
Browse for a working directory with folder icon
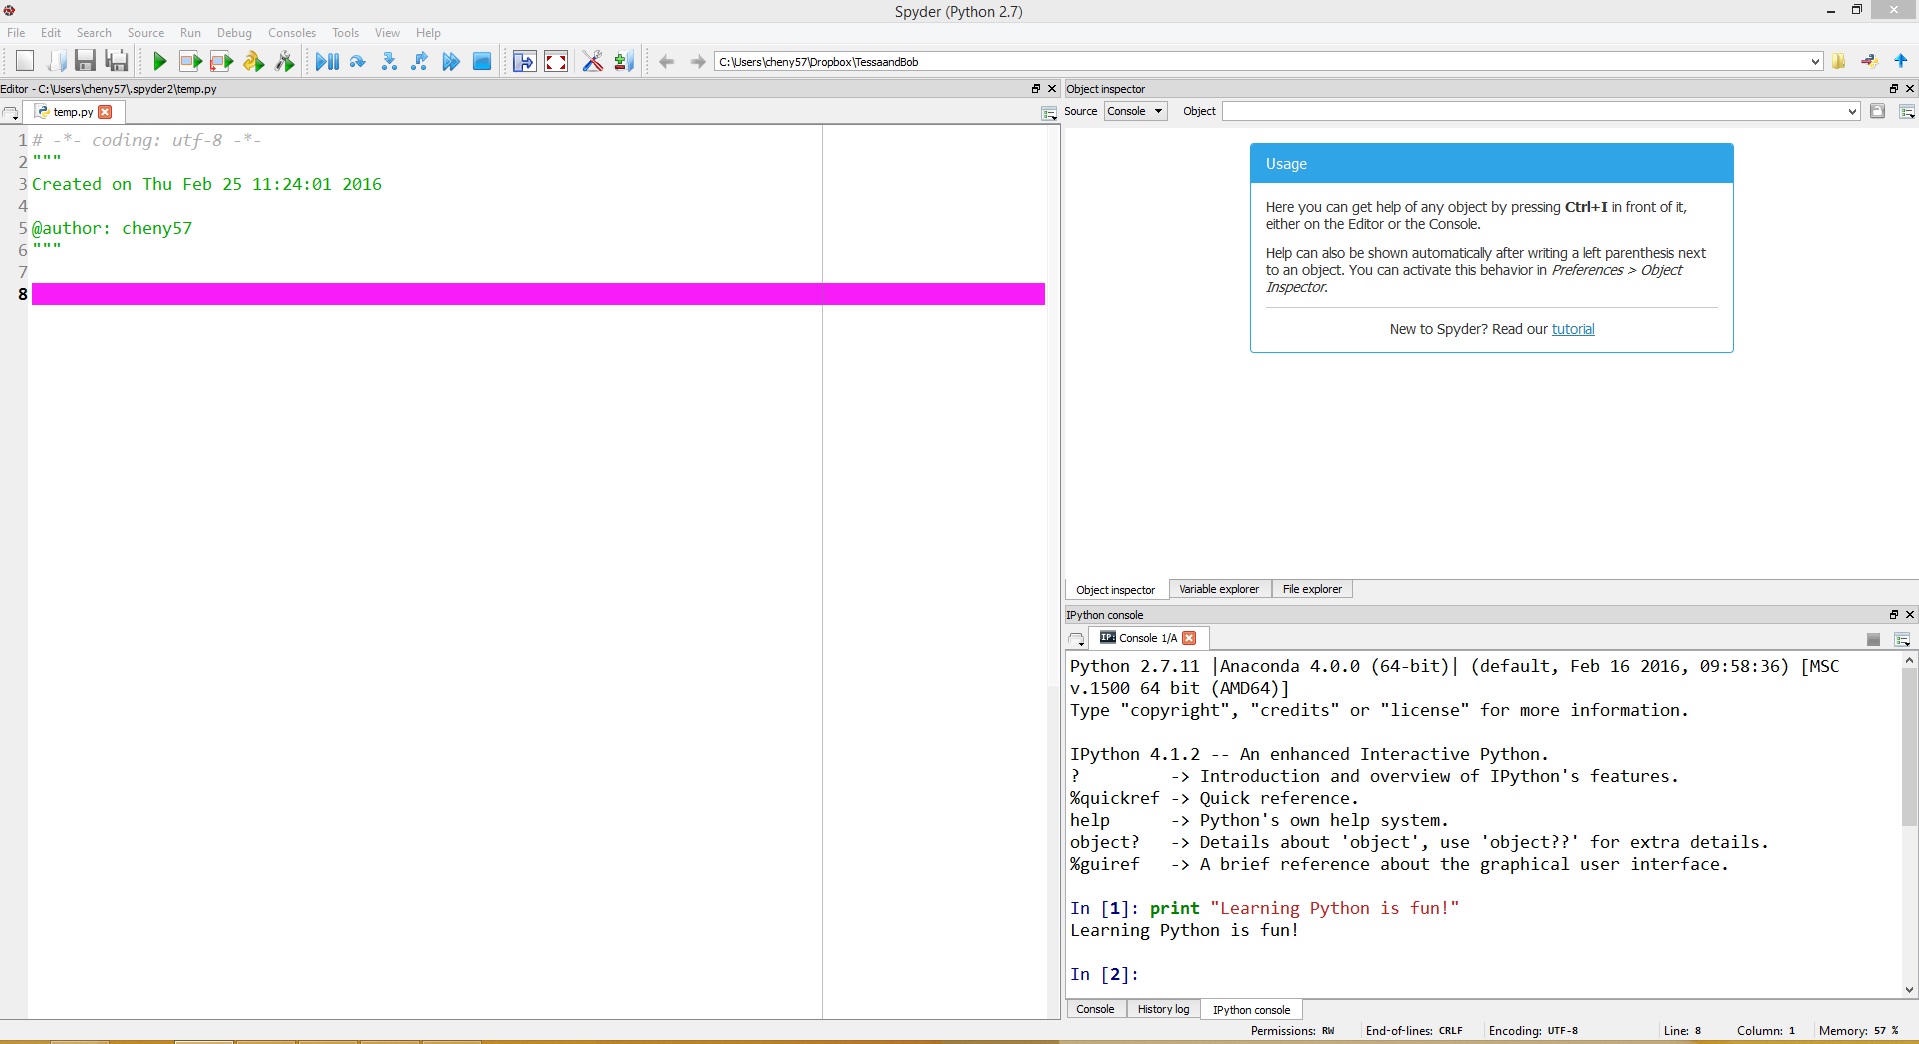pos(1838,61)
